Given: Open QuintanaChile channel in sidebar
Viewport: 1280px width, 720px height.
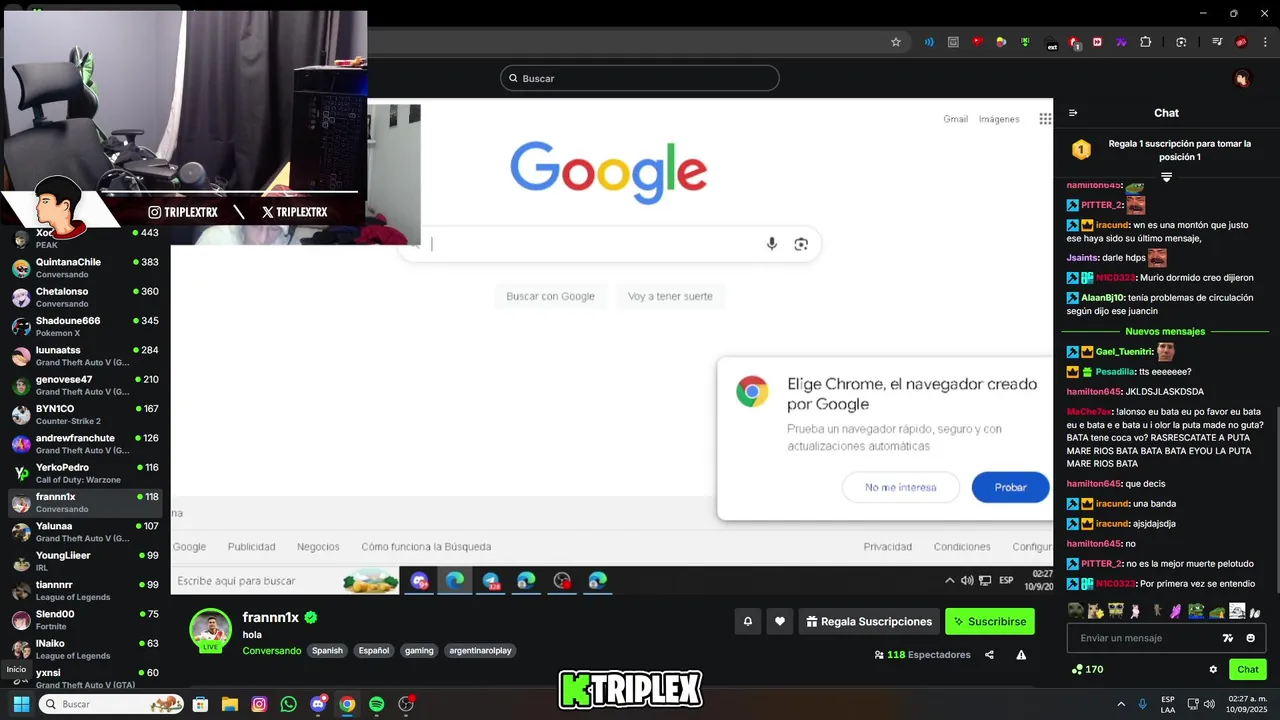Looking at the screenshot, I should 85,268.
